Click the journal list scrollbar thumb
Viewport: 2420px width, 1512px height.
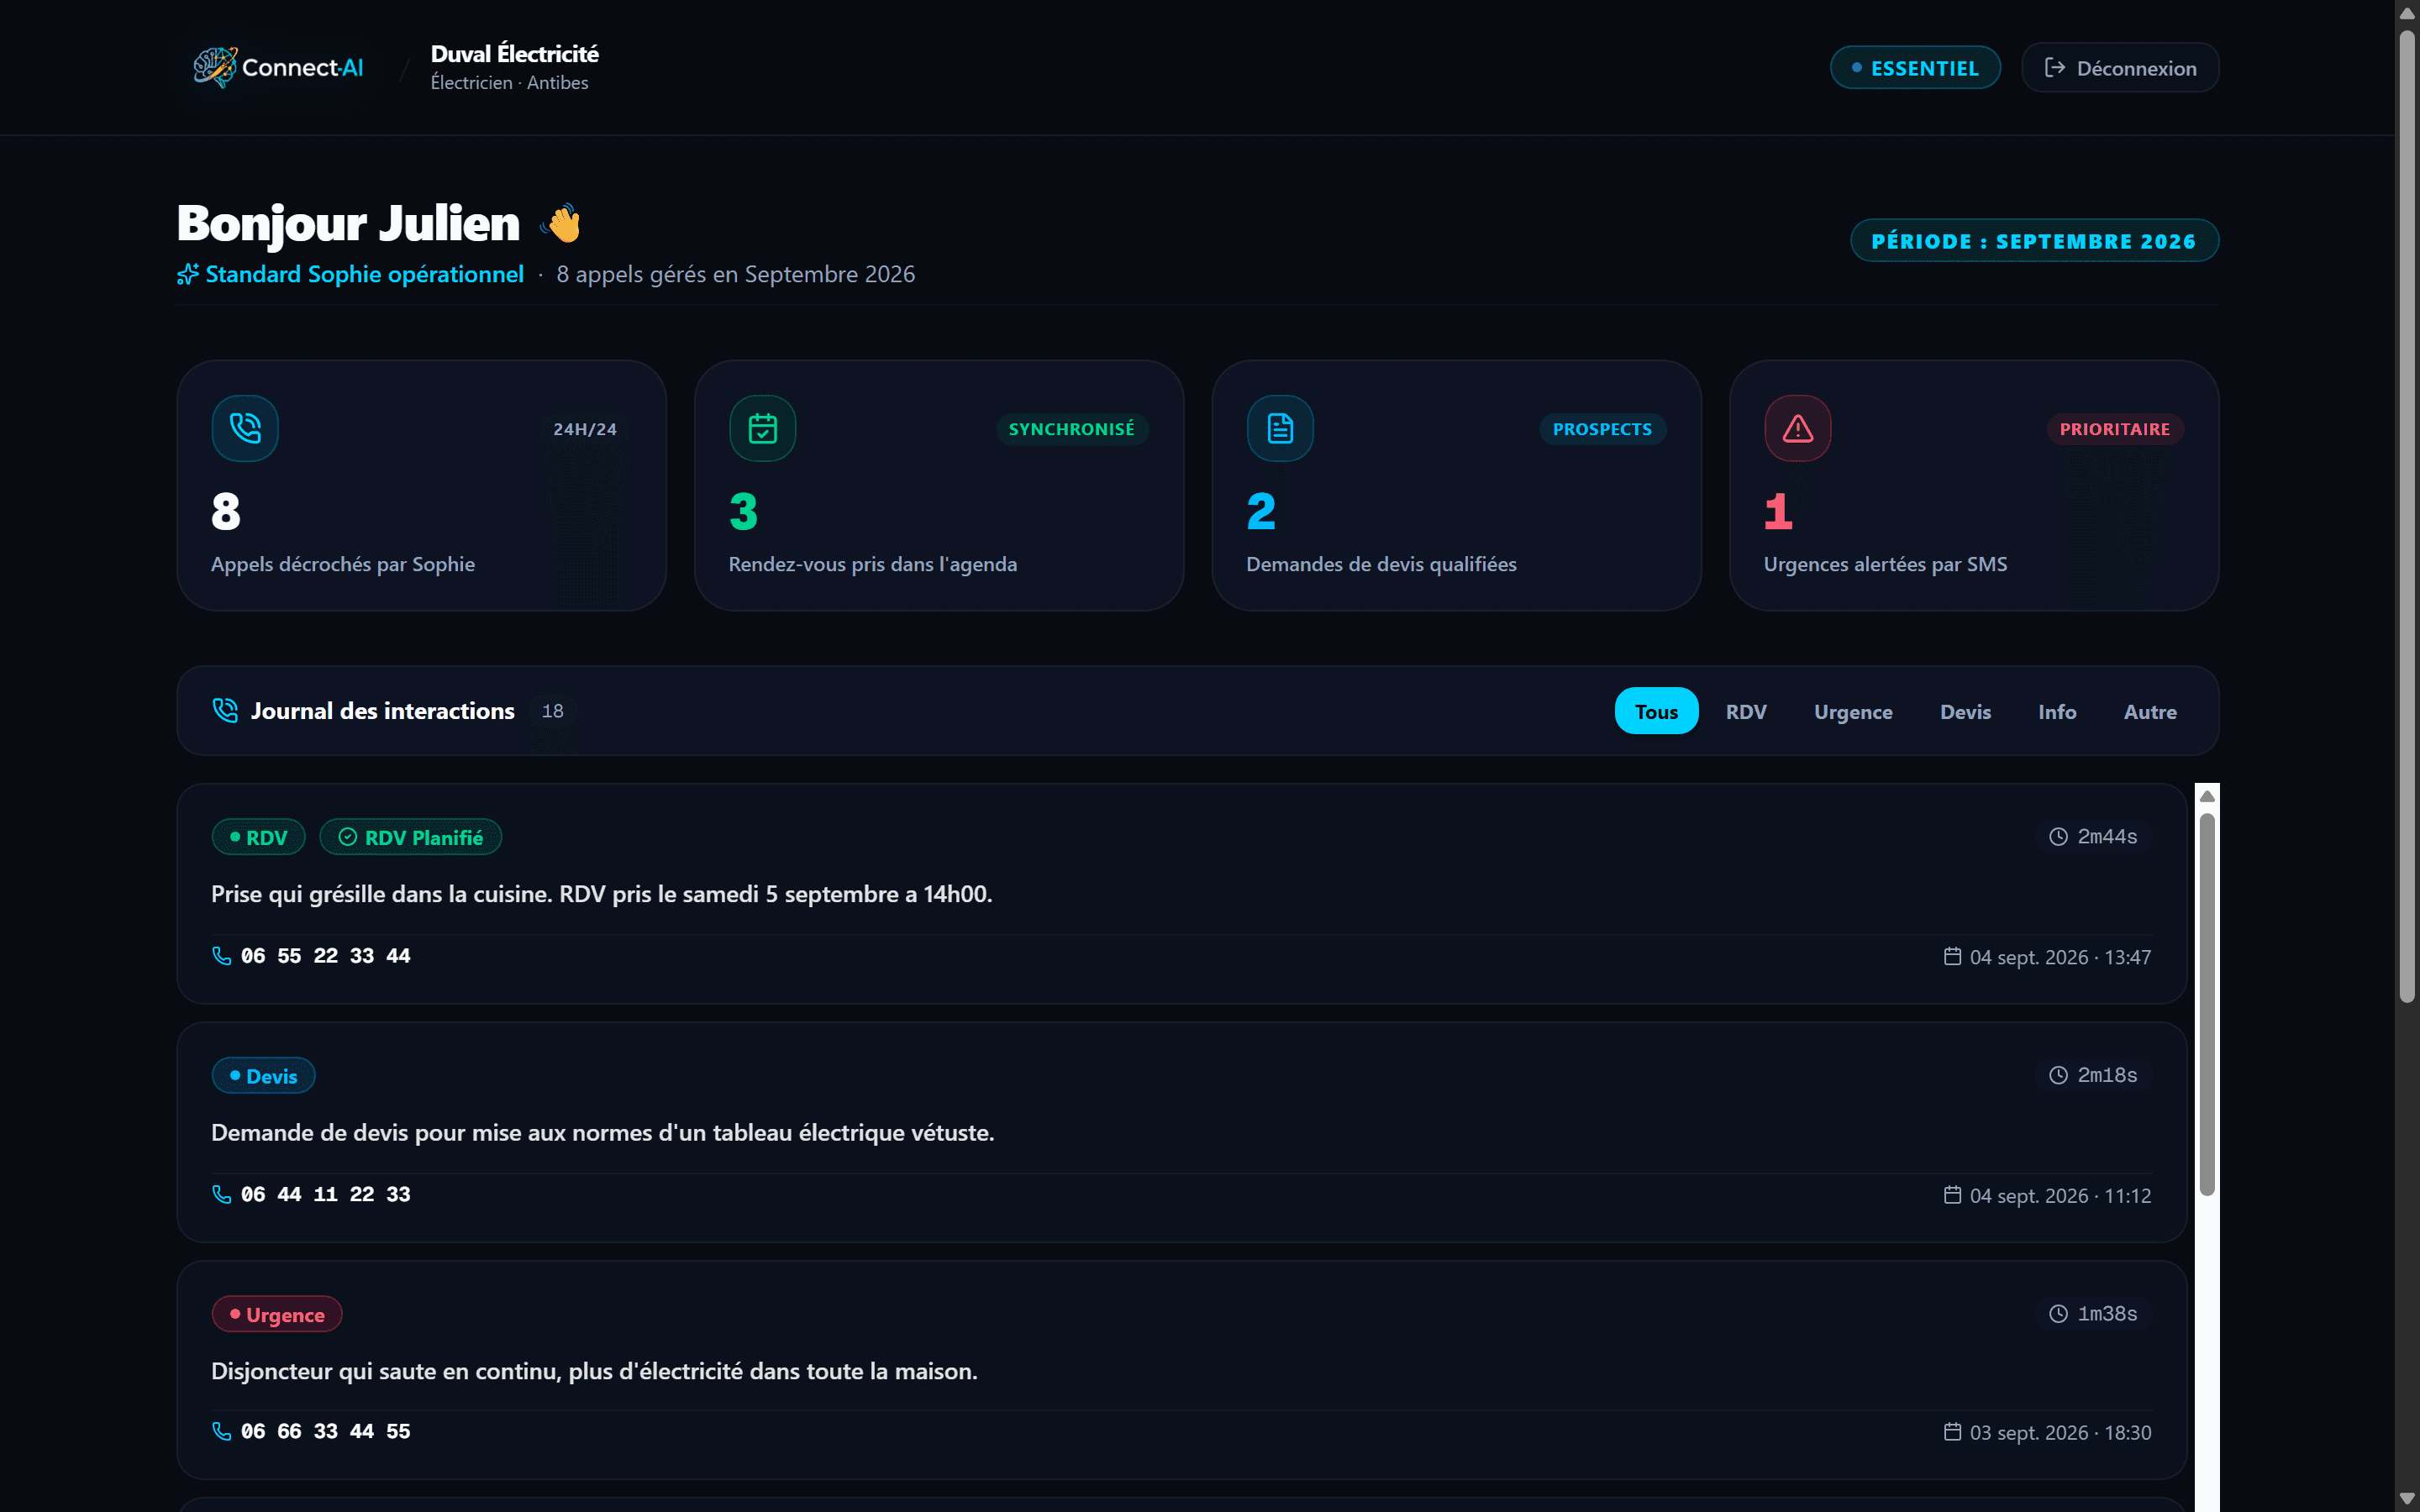pos(2207,1004)
